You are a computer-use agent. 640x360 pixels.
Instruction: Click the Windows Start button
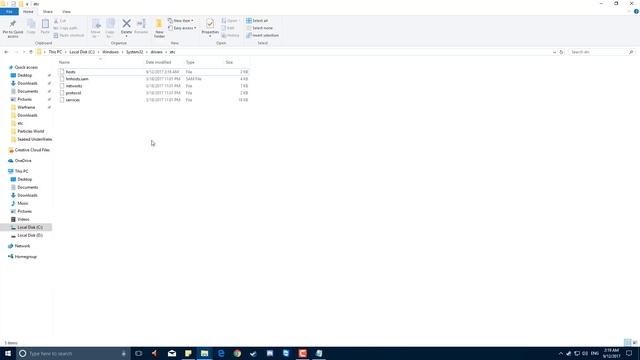point(8,353)
